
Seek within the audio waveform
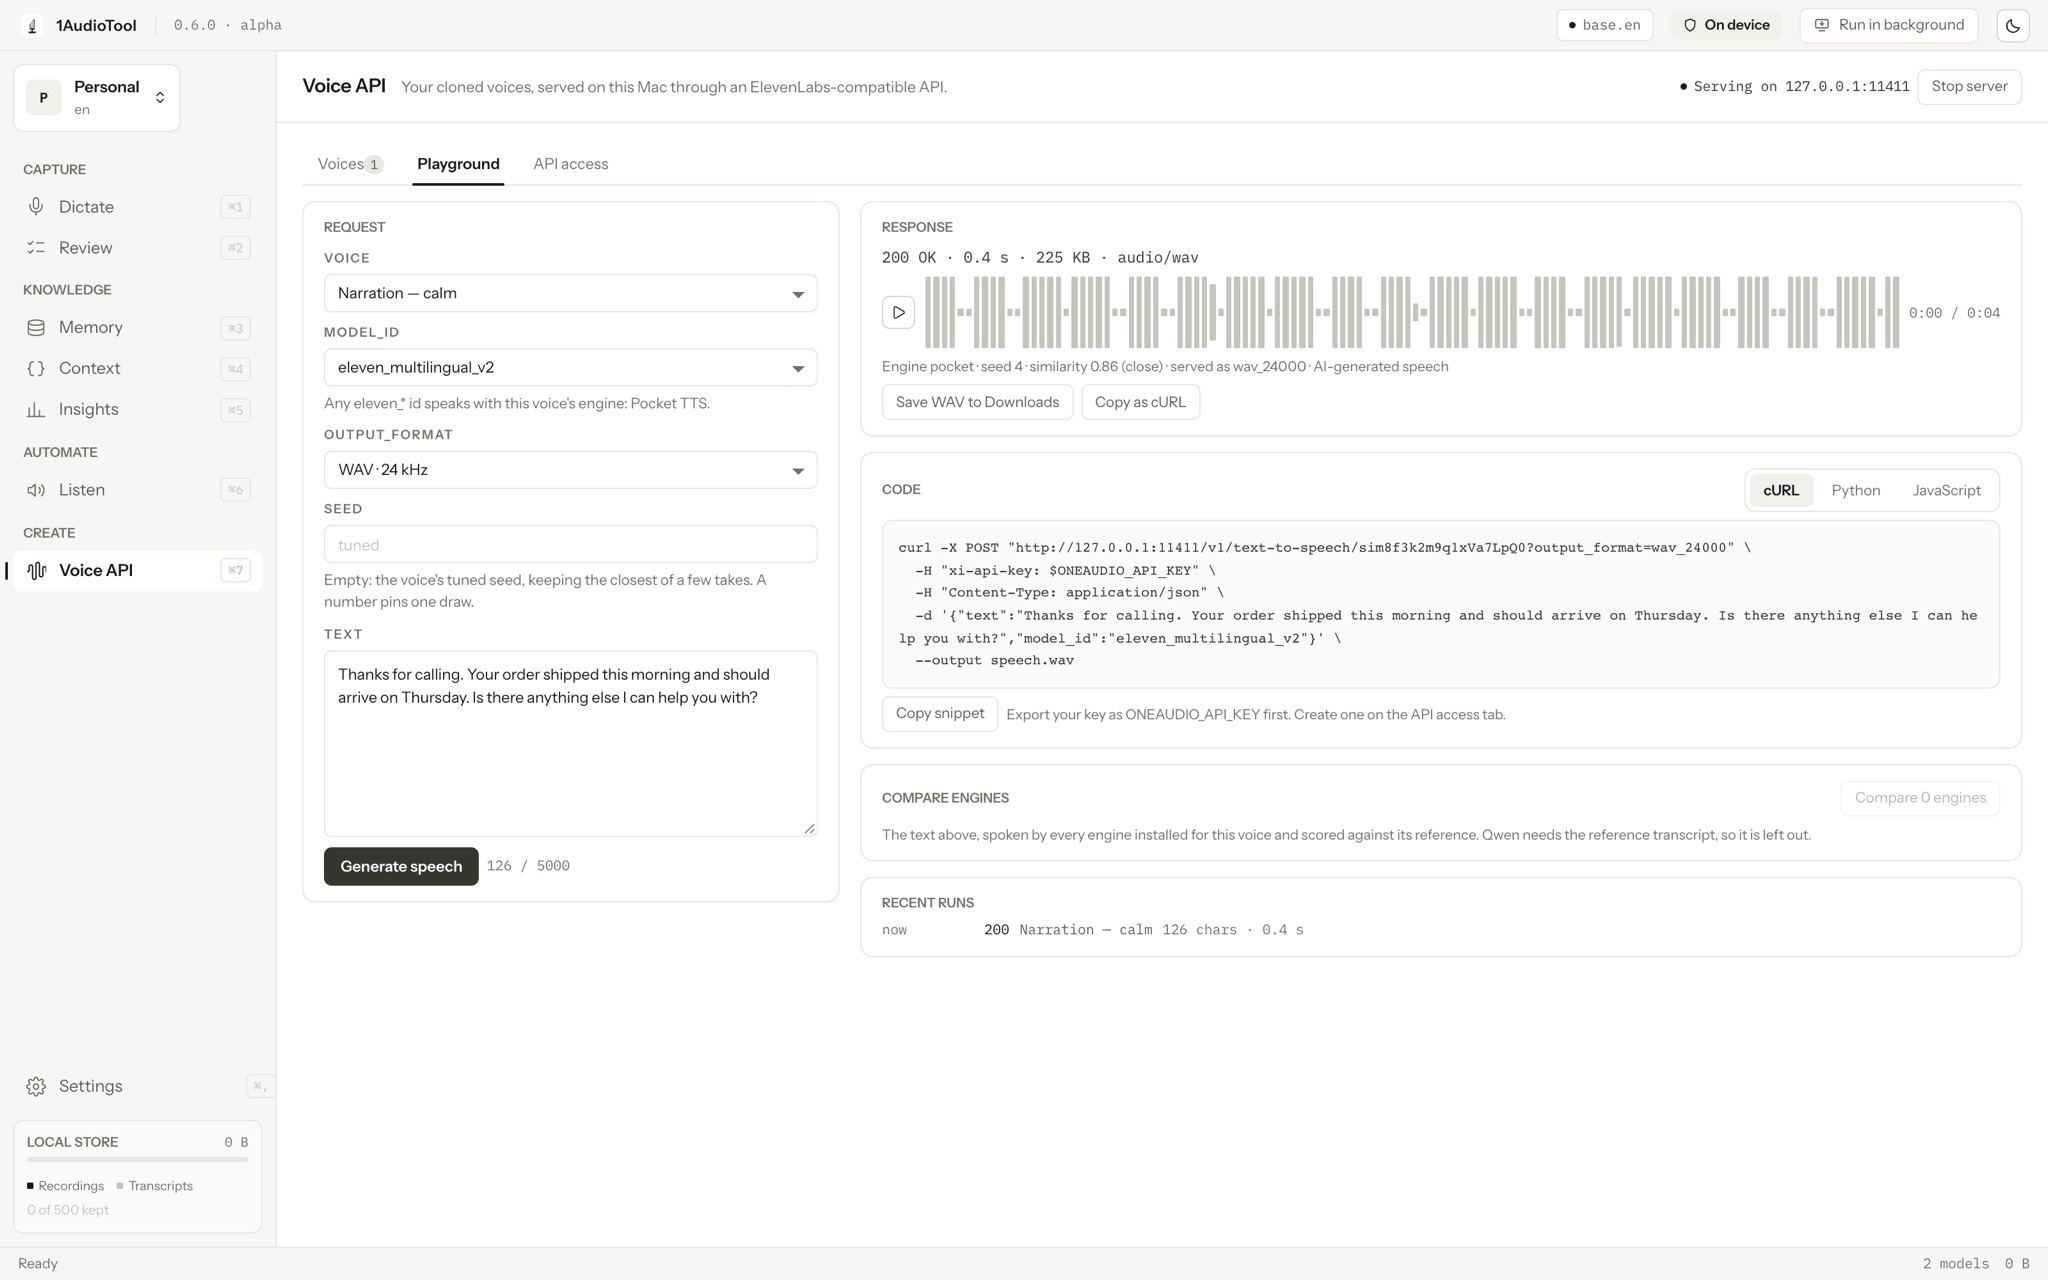[1411, 313]
